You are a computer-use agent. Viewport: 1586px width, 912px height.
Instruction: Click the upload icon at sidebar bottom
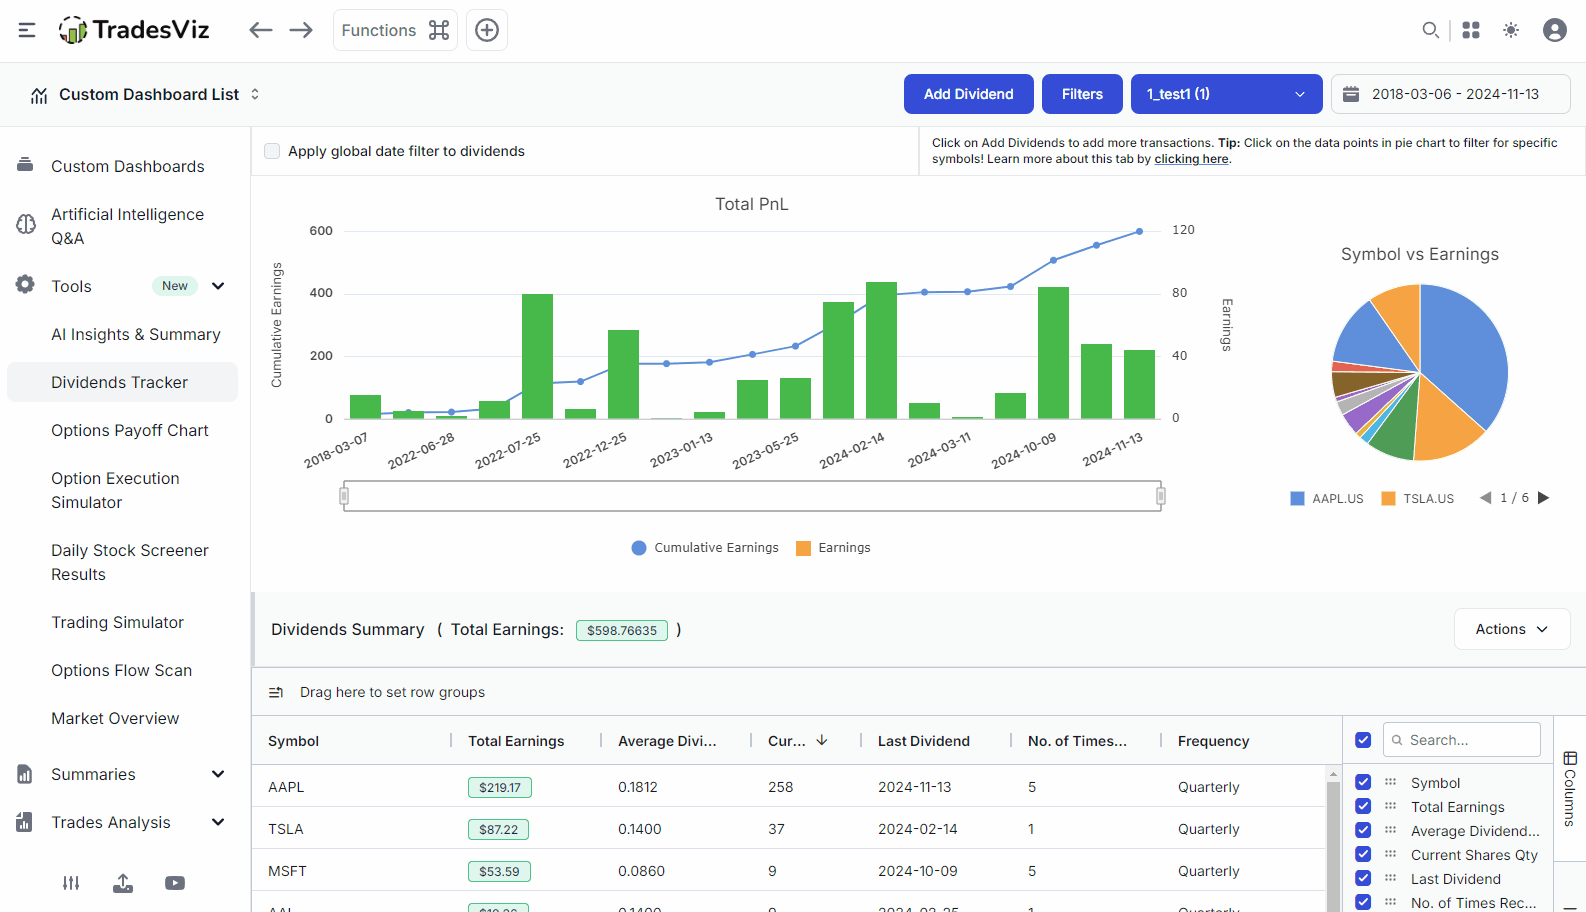pyautogui.click(x=123, y=883)
